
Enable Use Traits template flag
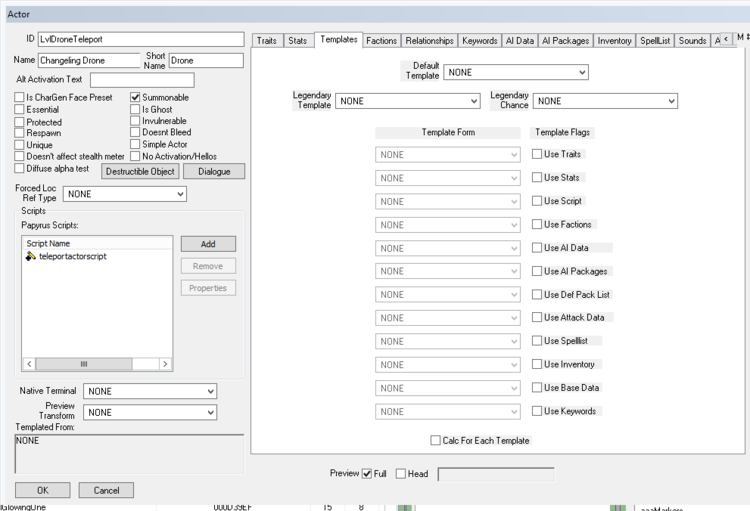(x=537, y=154)
